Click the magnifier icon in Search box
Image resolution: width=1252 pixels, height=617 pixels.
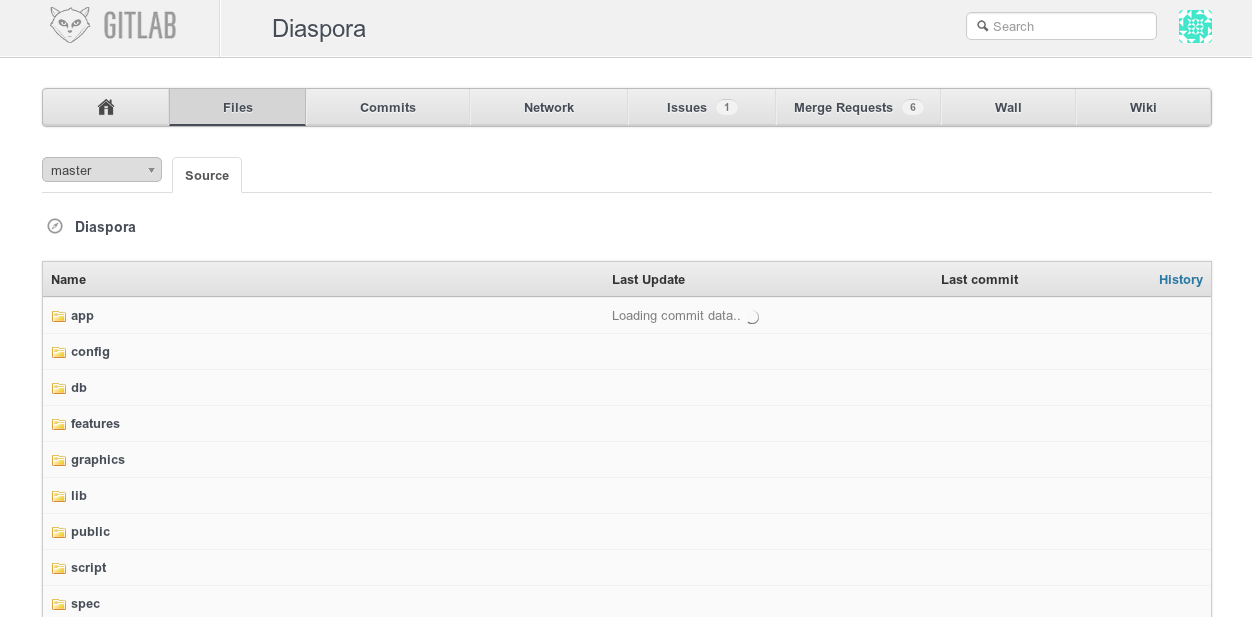tap(982, 26)
